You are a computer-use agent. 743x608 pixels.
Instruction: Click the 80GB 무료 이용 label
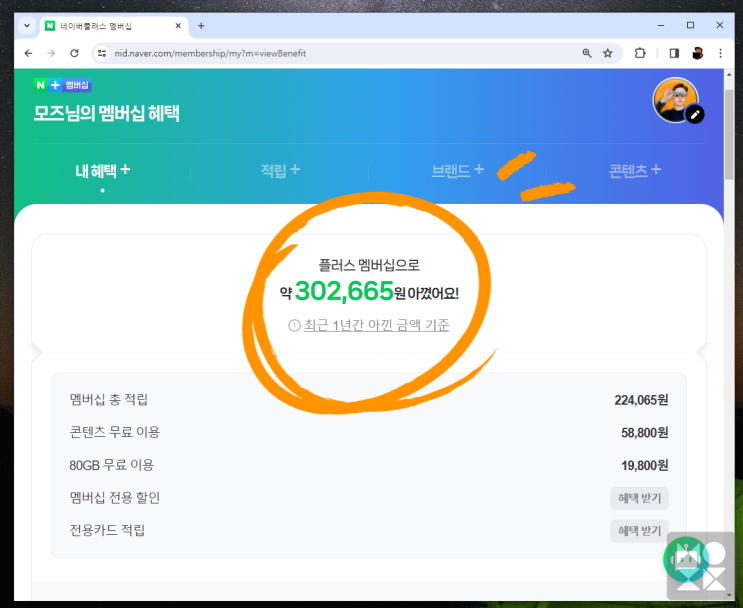[x=112, y=465]
